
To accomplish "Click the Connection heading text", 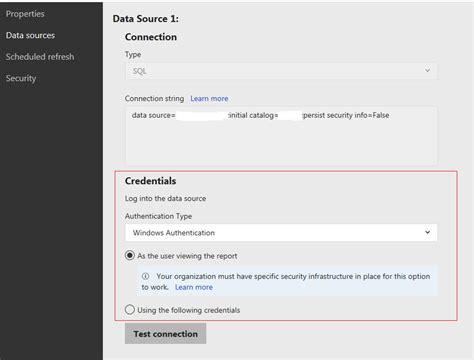I will coord(151,37).
